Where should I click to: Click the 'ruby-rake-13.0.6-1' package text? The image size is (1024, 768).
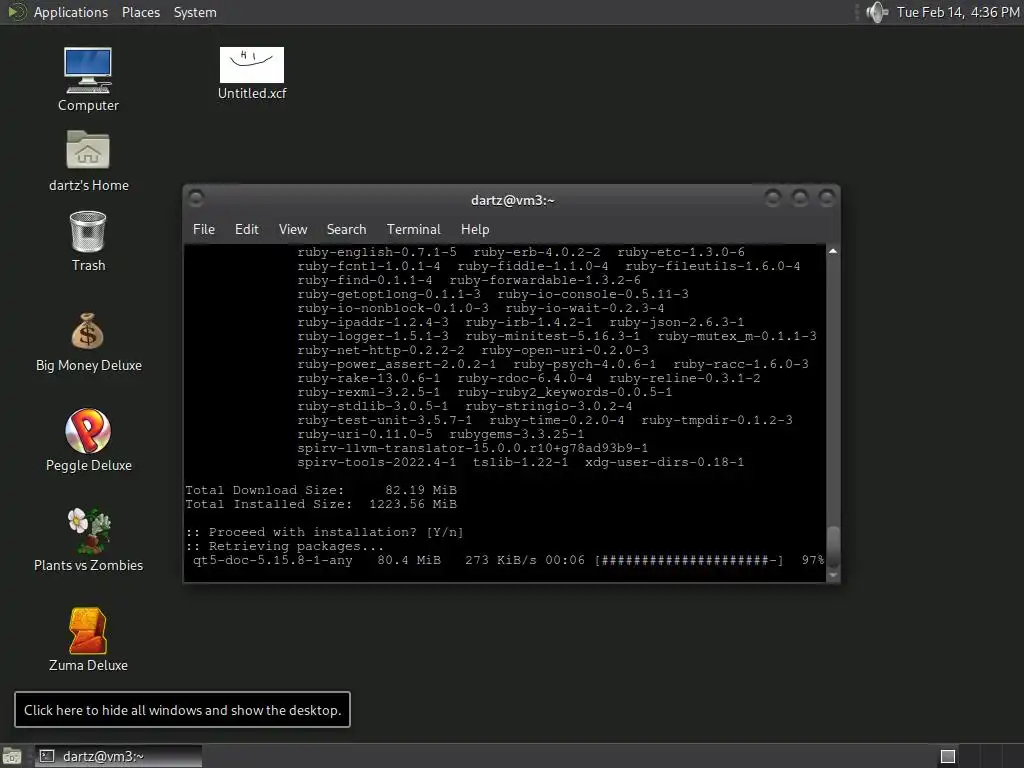[x=369, y=378]
